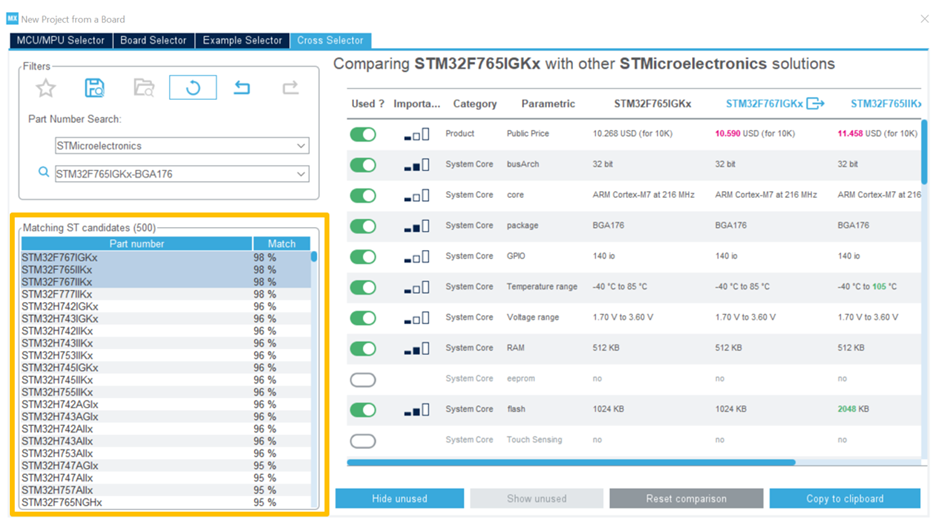Expand the STM32F765IGKx-BGA176 part number dropdown
Viewport: 940px width, 528px height.
tap(301, 174)
